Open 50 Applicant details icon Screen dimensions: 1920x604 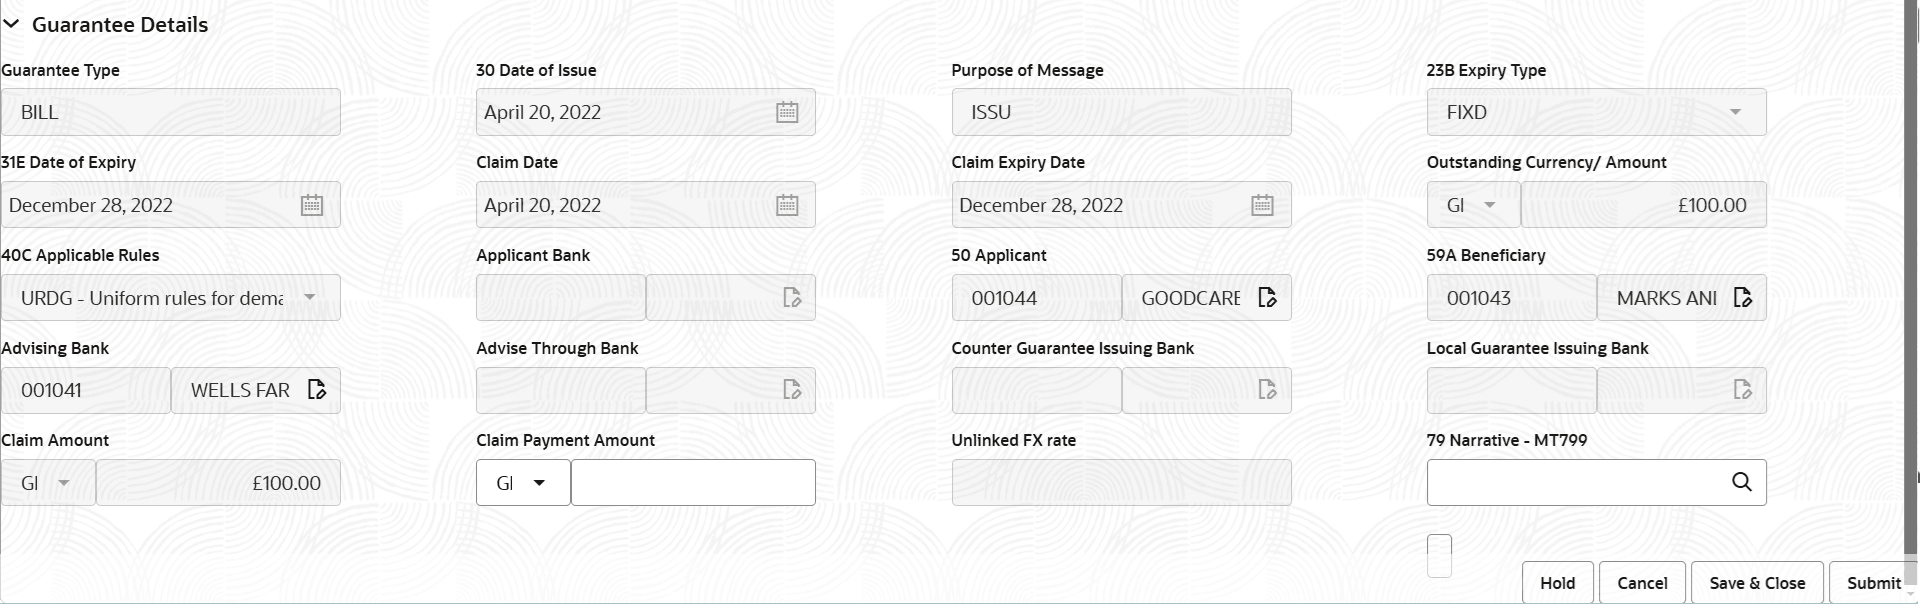[x=1267, y=298]
